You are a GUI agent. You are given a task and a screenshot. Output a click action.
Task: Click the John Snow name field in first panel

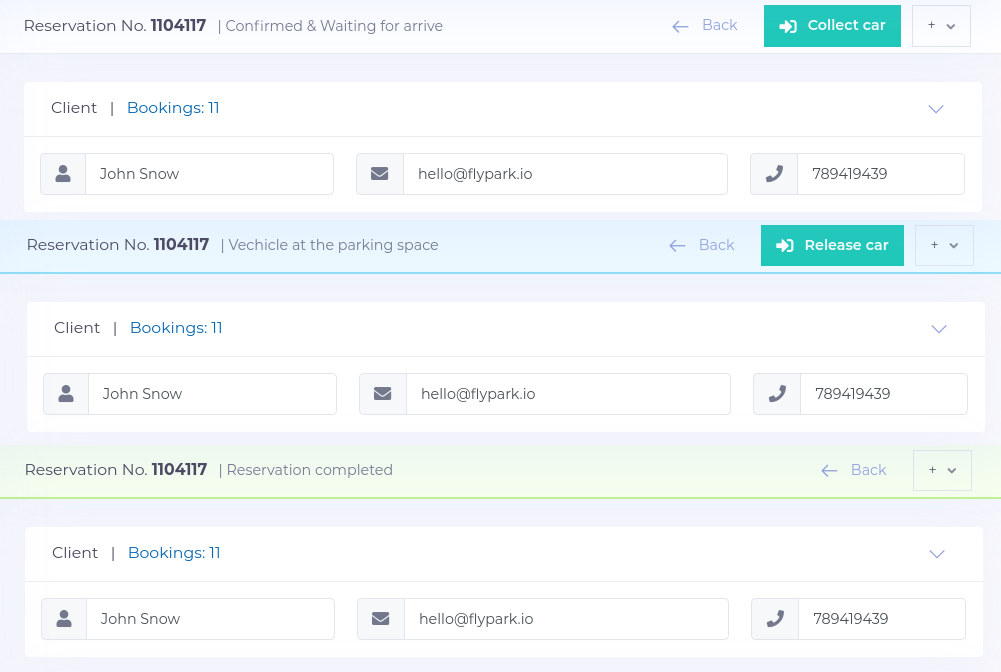(x=209, y=174)
